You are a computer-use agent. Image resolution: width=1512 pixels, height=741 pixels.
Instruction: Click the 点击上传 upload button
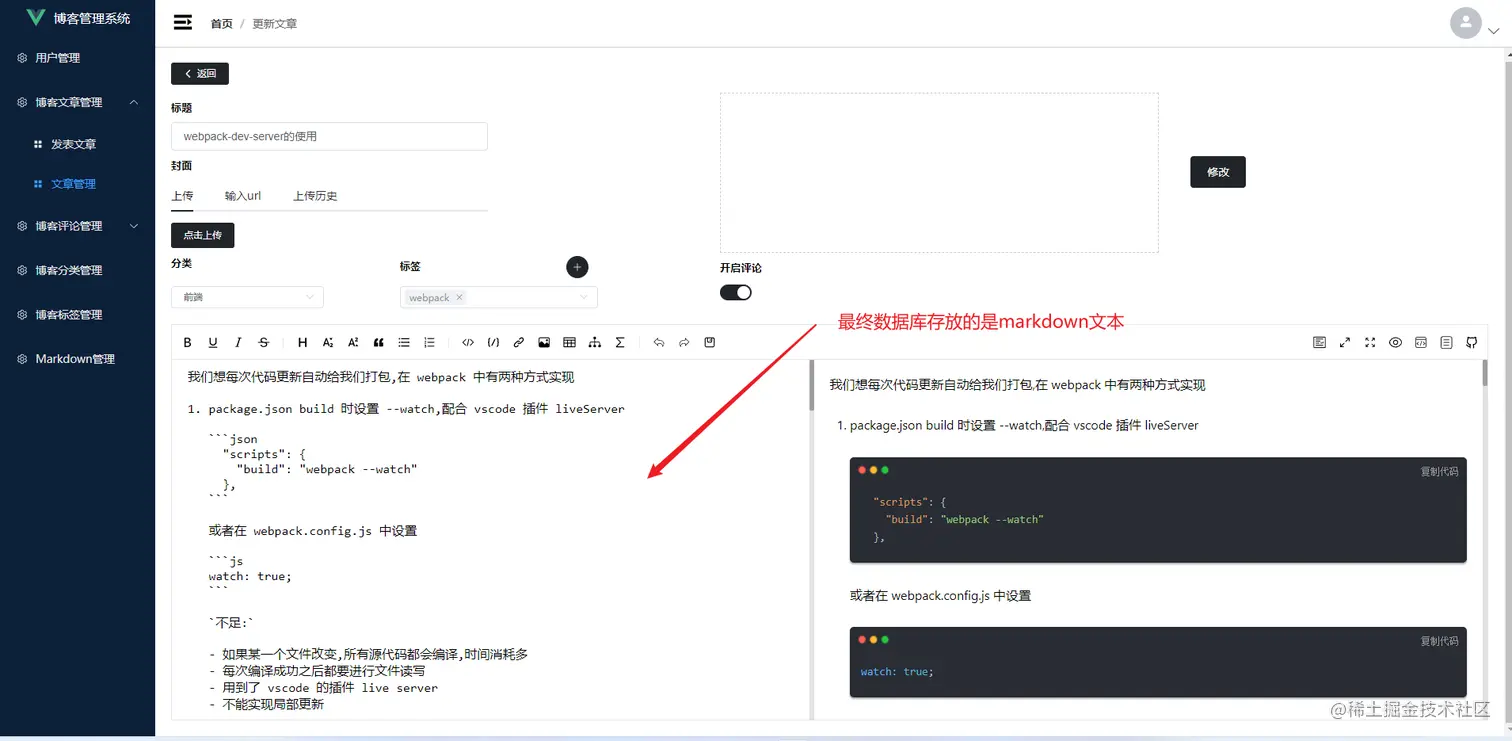tap(202, 235)
